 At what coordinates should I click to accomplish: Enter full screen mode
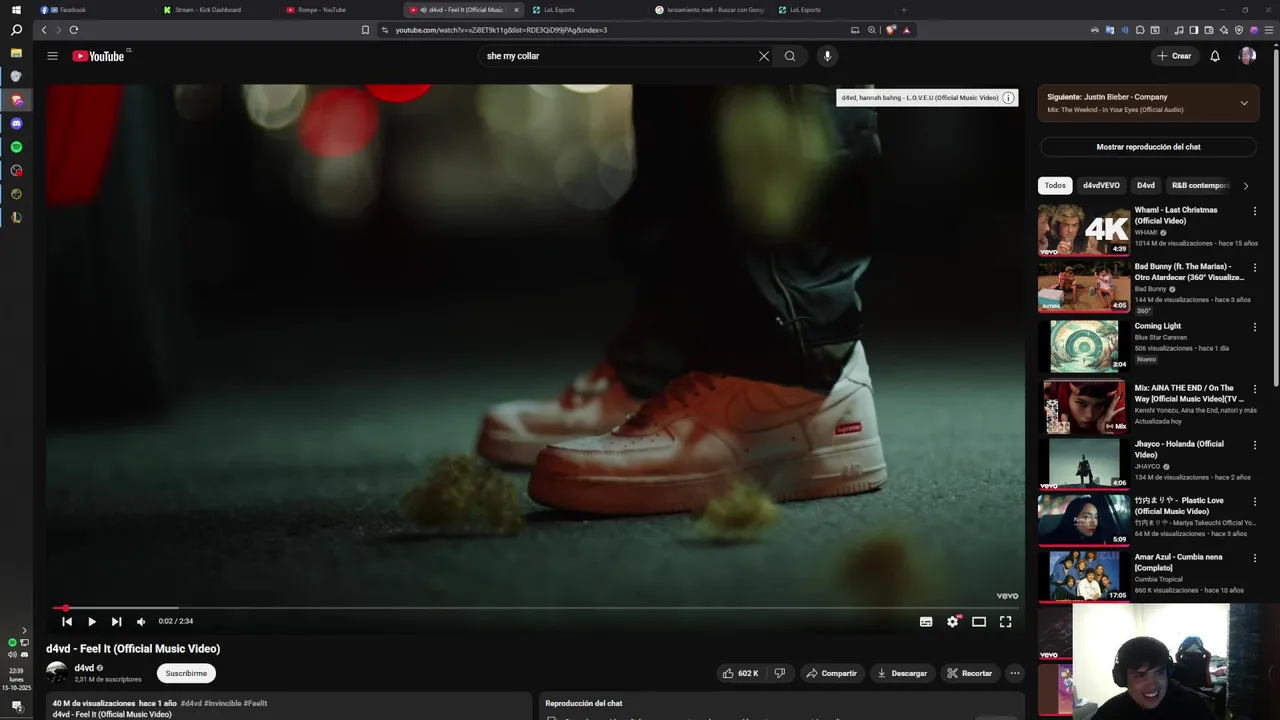pos(1005,621)
